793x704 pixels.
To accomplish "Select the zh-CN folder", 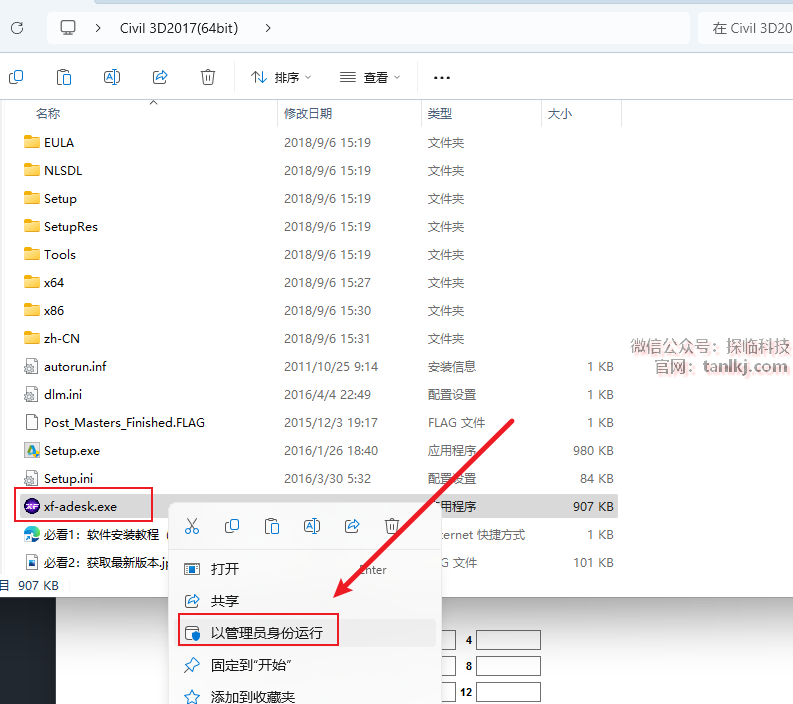I will point(61,339).
